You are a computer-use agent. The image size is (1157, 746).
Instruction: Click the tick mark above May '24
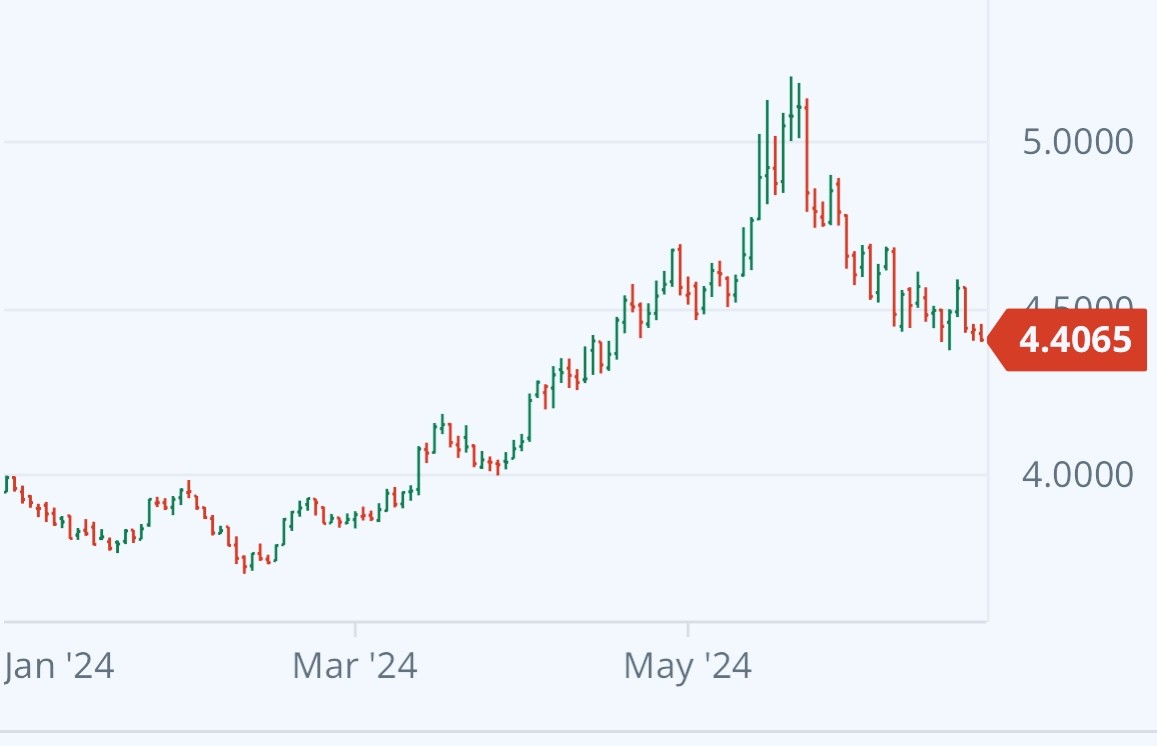(688, 628)
